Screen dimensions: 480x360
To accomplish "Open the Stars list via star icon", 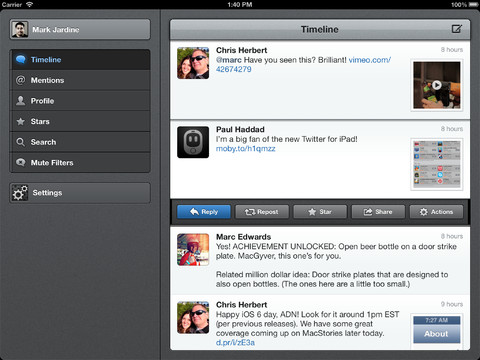I will pos(21,121).
